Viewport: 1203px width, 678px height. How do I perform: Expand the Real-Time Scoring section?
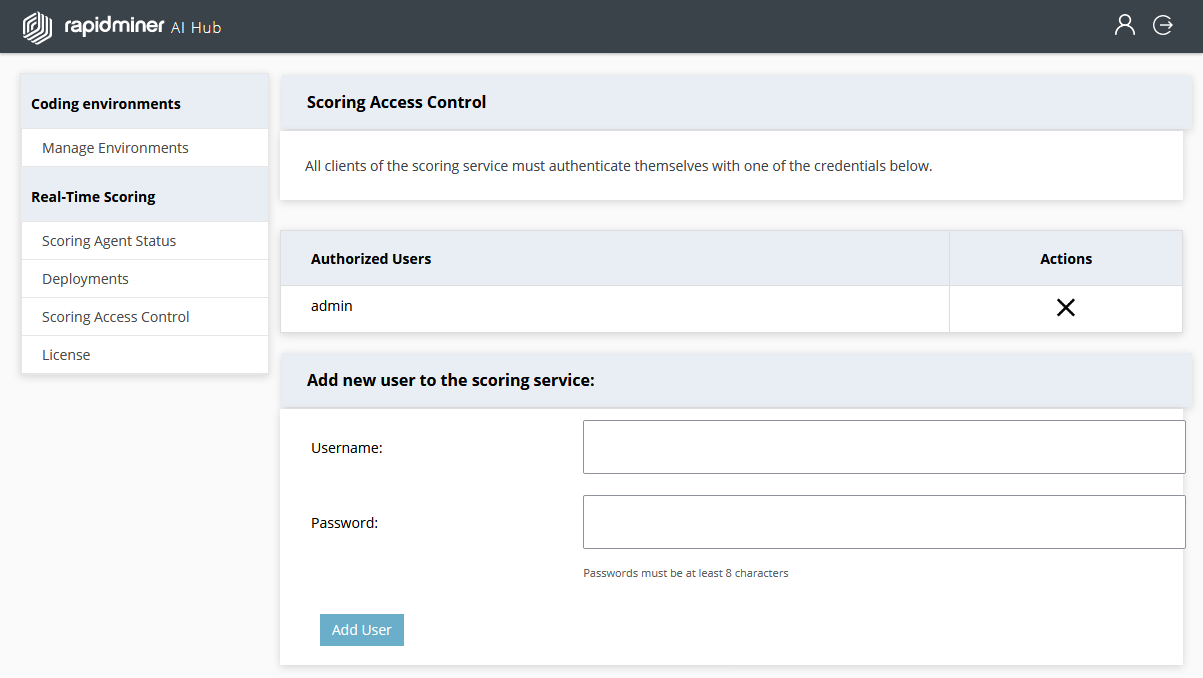click(x=95, y=196)
